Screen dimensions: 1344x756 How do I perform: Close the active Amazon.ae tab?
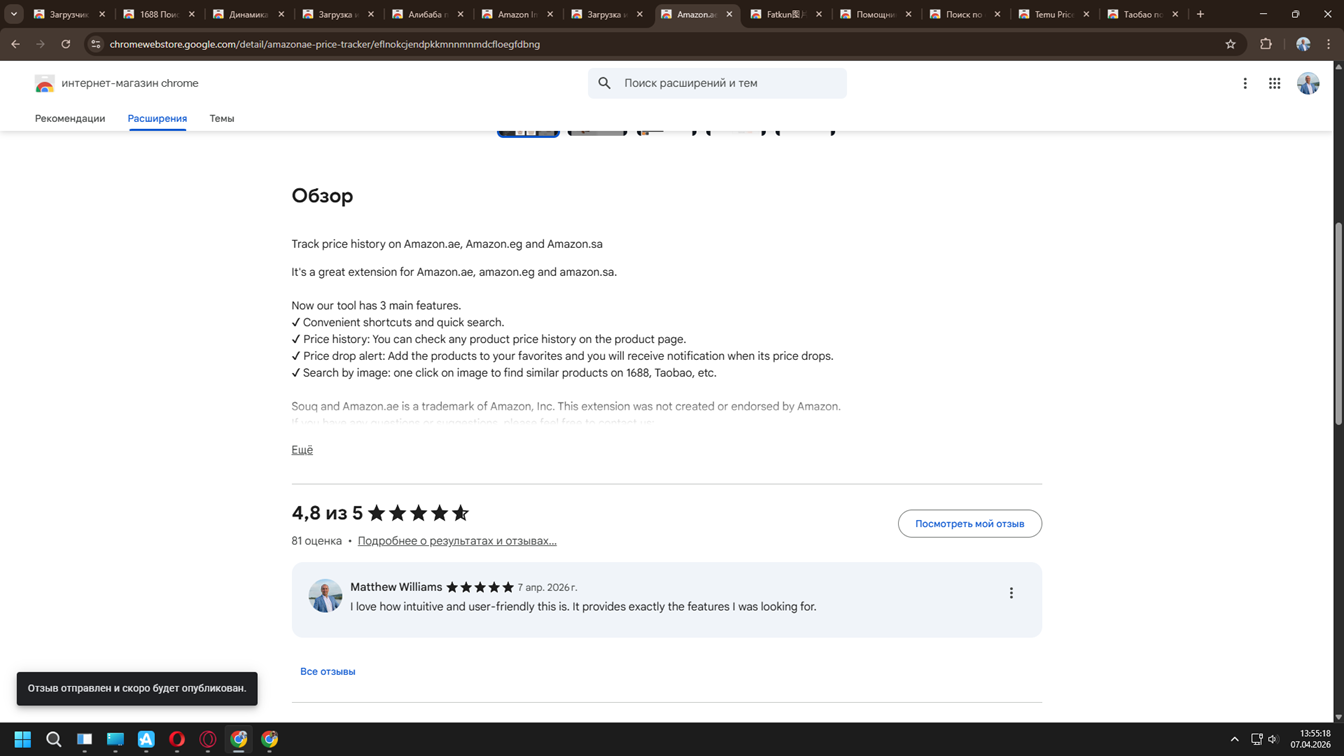coord(729,14)
